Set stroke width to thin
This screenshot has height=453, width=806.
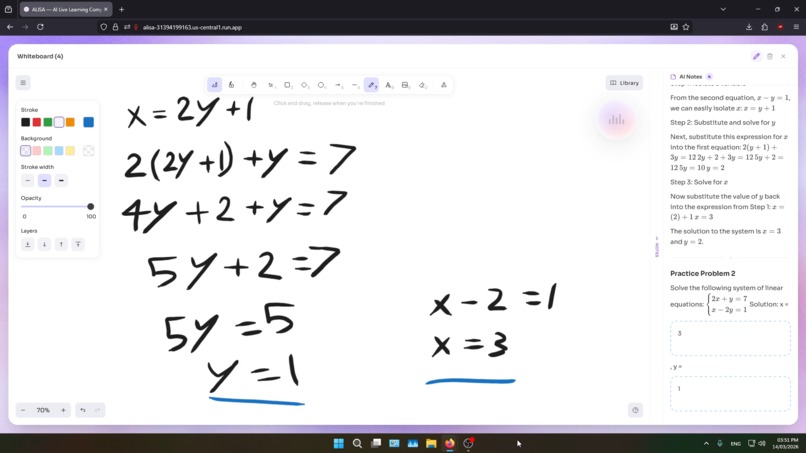tap(28, 180)
